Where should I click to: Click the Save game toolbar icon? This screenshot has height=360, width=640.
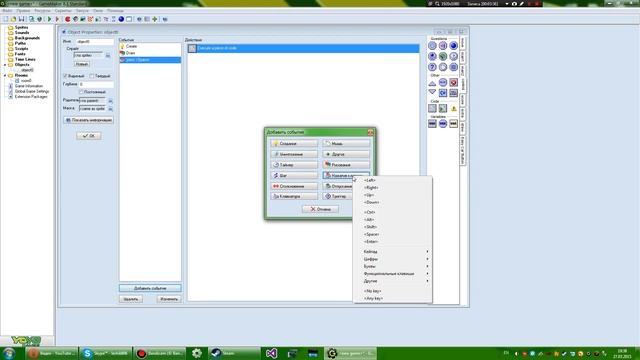[21, 19]
